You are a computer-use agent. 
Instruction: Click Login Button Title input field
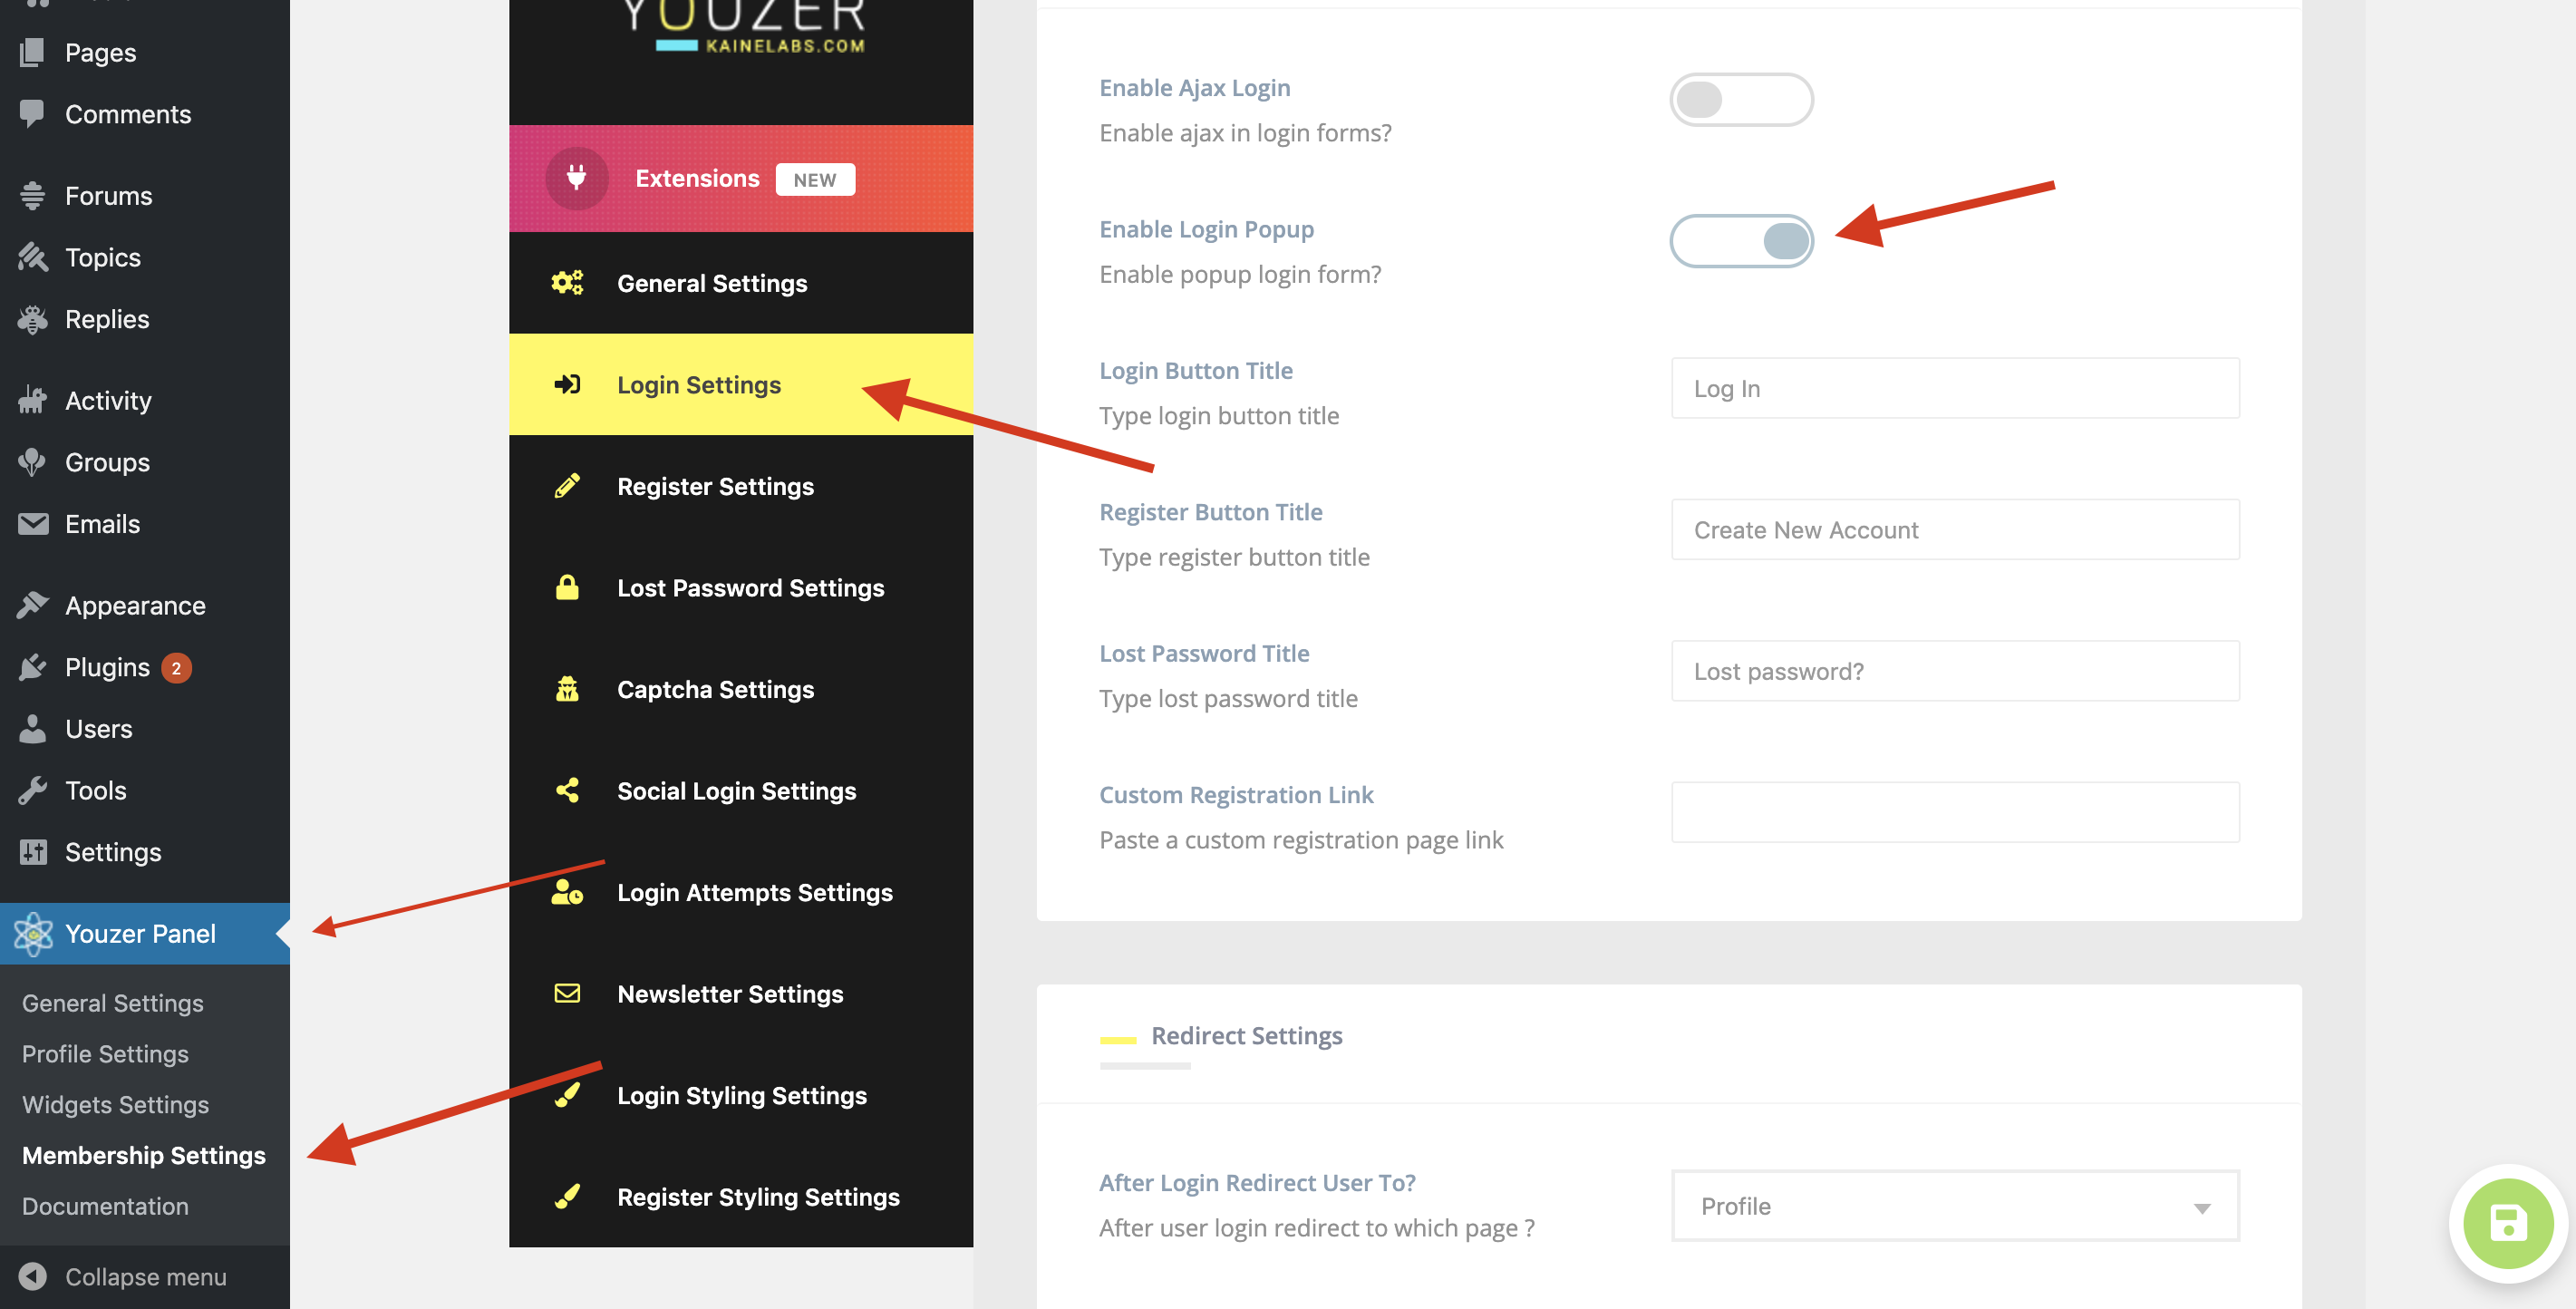tap(1957, 385)
